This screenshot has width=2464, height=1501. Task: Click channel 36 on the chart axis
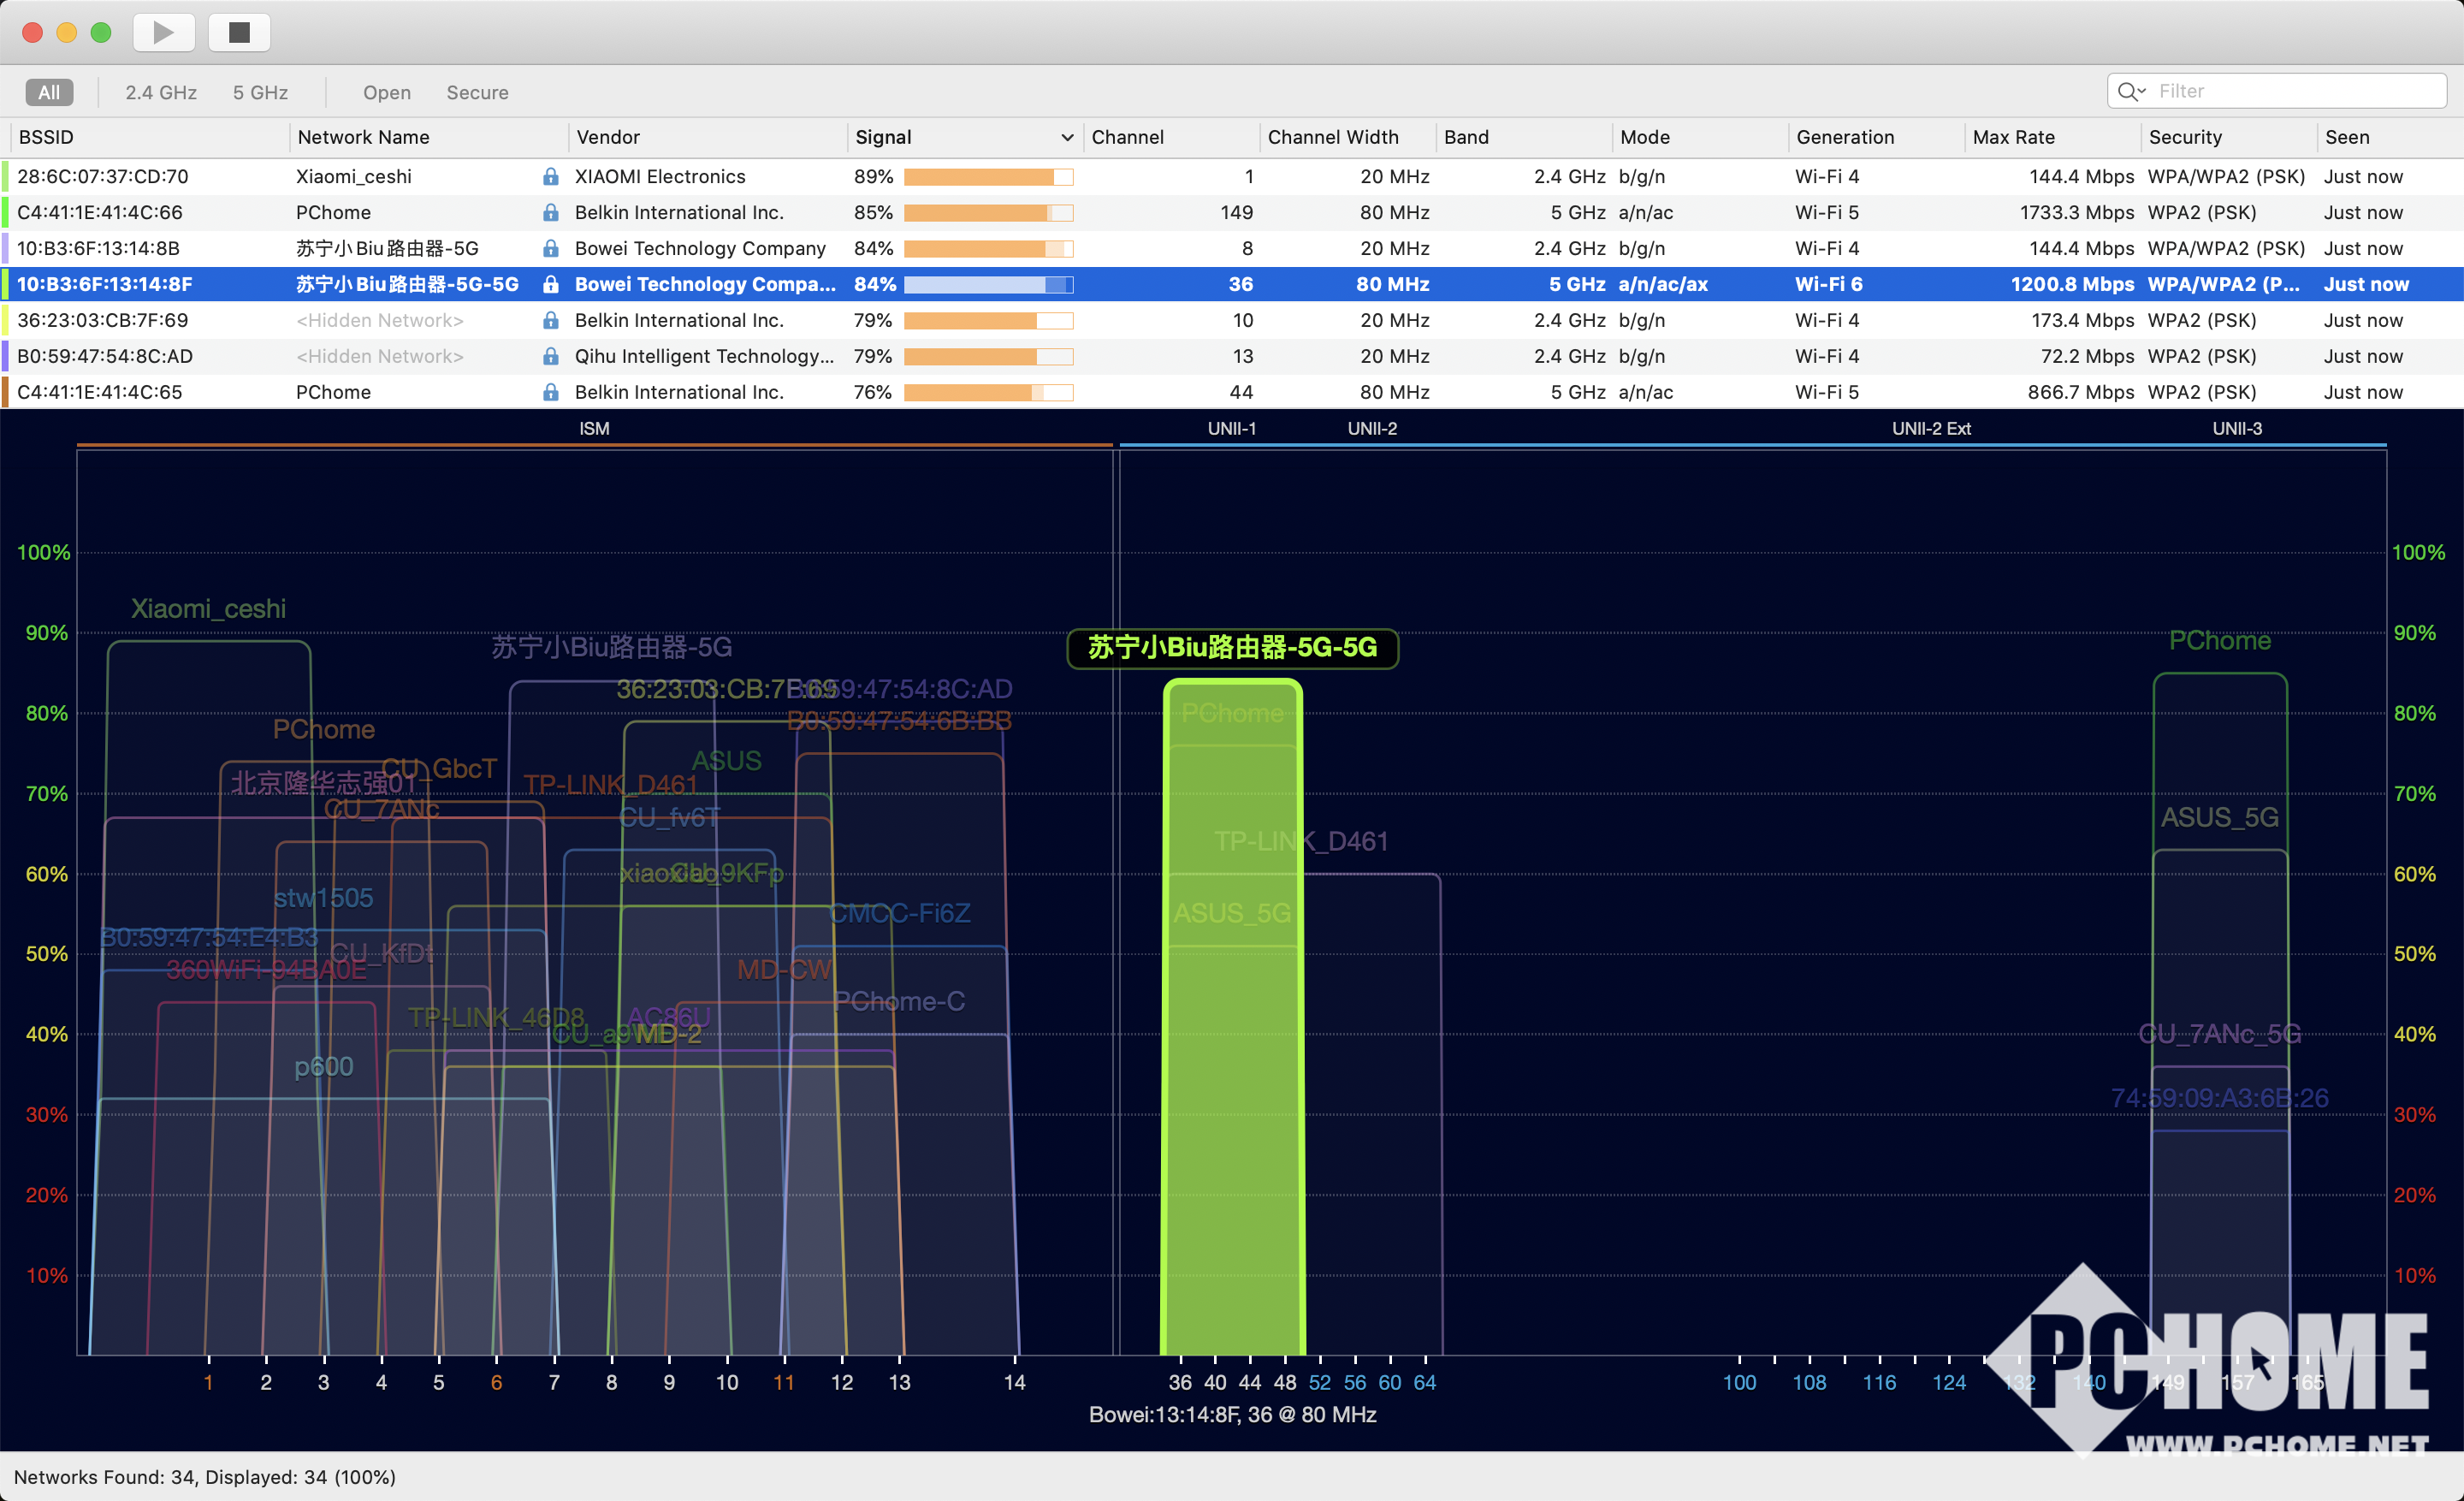coord(1180,1382)
